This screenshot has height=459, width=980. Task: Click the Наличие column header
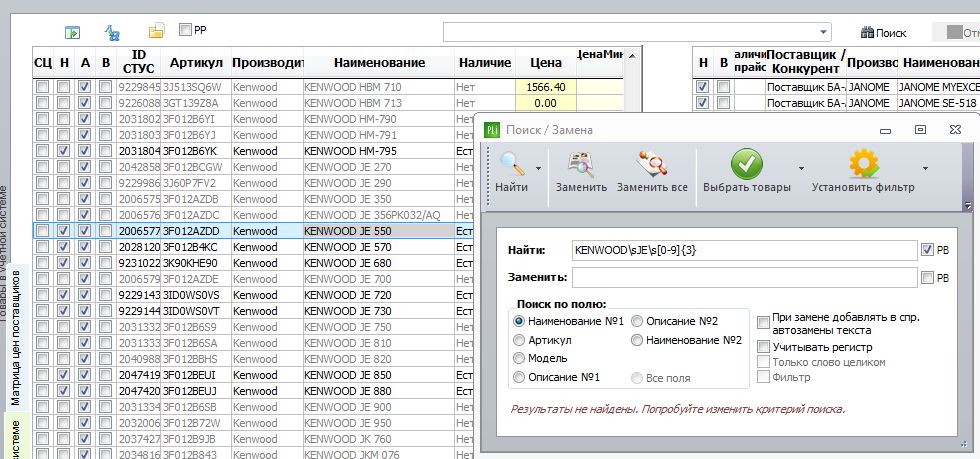tap(485, 63)
